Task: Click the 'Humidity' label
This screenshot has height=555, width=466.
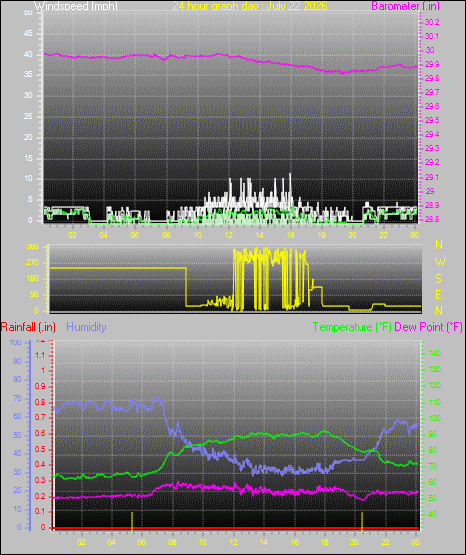Action: click(x=86, y=327)
